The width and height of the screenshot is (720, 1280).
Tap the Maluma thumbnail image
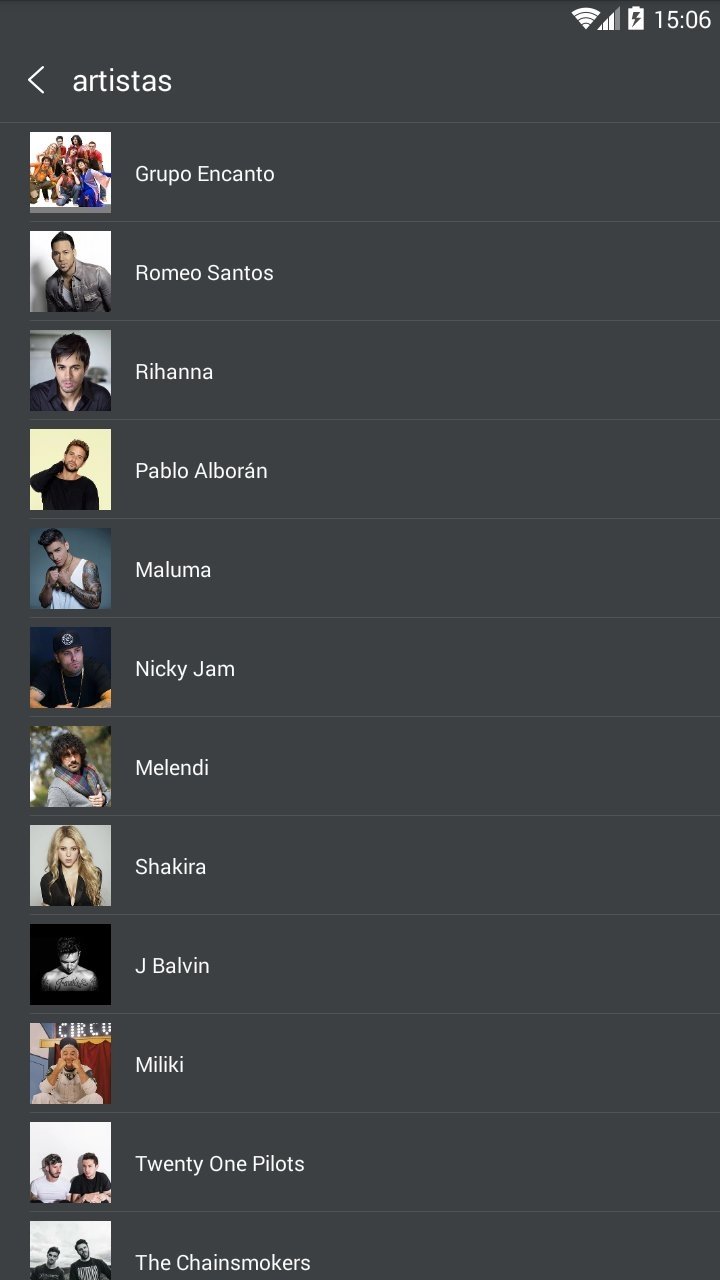point(70,568)
